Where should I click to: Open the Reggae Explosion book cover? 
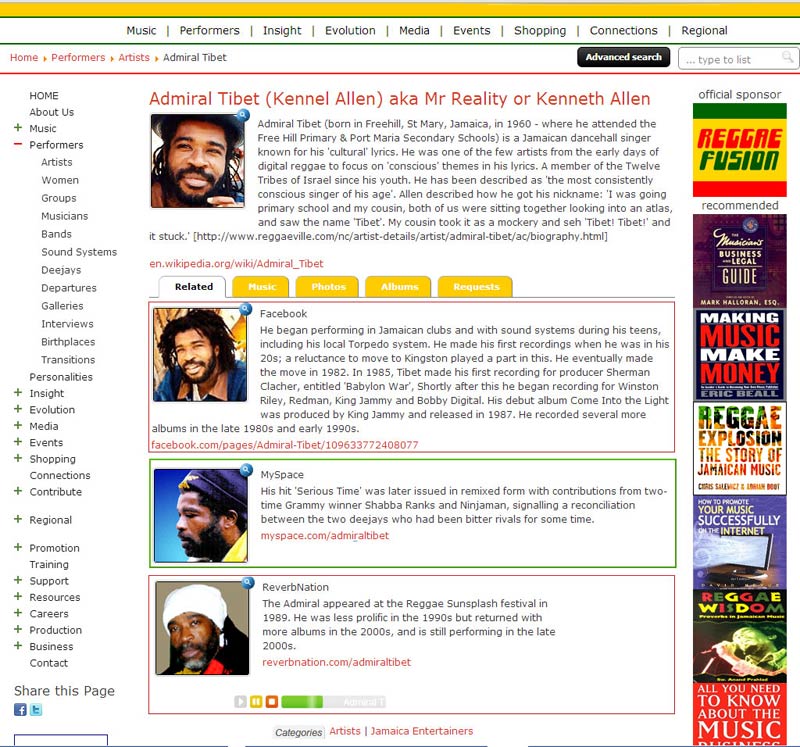coord(739,448)
